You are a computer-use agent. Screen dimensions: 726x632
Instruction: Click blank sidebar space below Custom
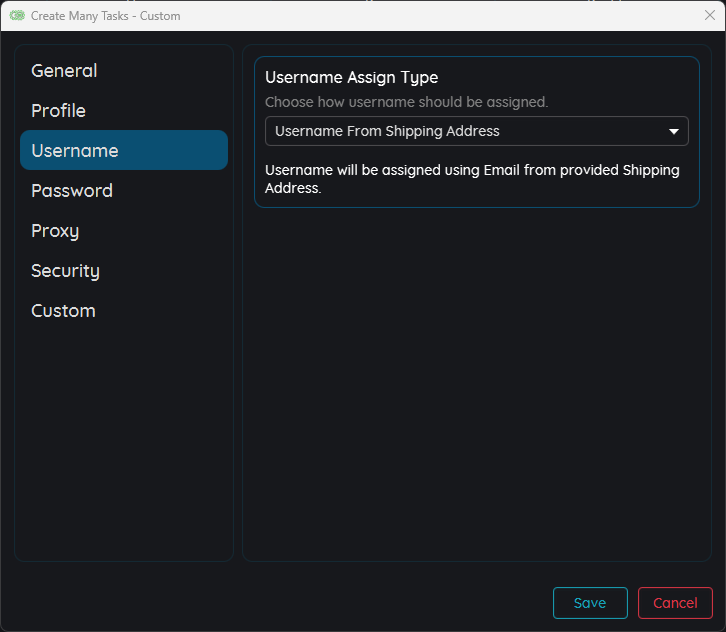[x=124, y=440]
